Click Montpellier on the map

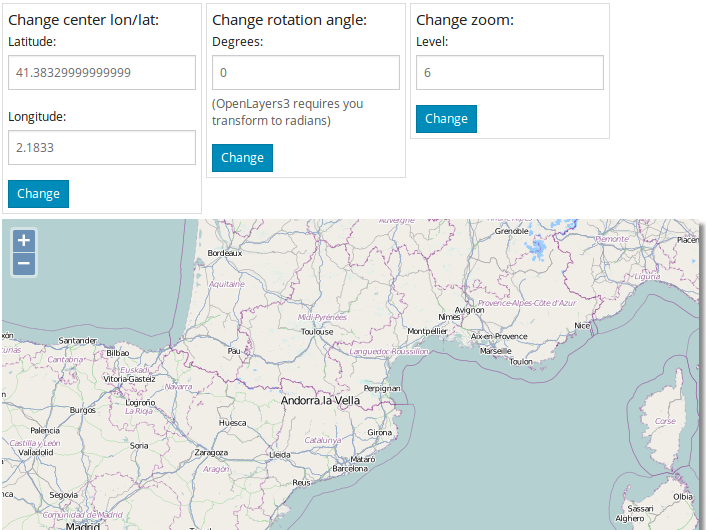pyautogui.click(x=428, y=330)
